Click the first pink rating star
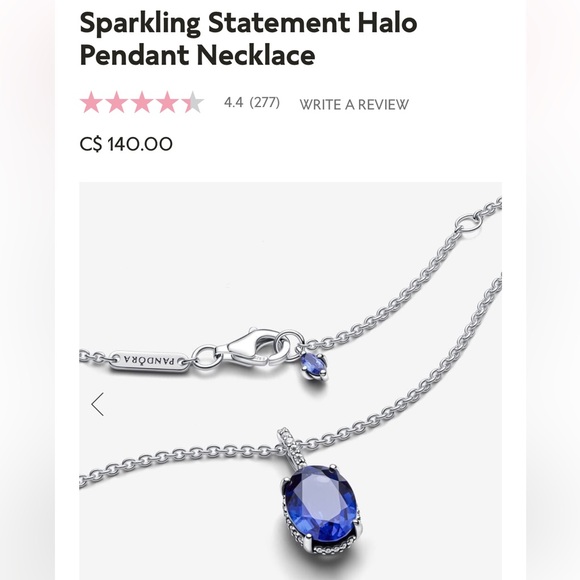580x580 pixels. (91, 102)
